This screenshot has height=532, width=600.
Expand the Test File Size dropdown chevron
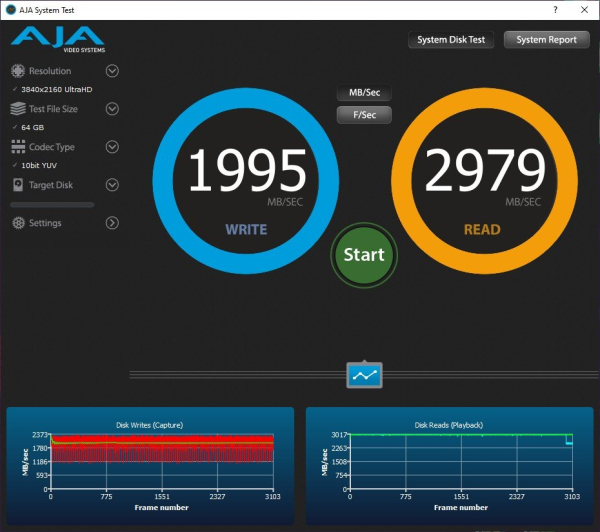pyautogui.click(x=112, y=109)
